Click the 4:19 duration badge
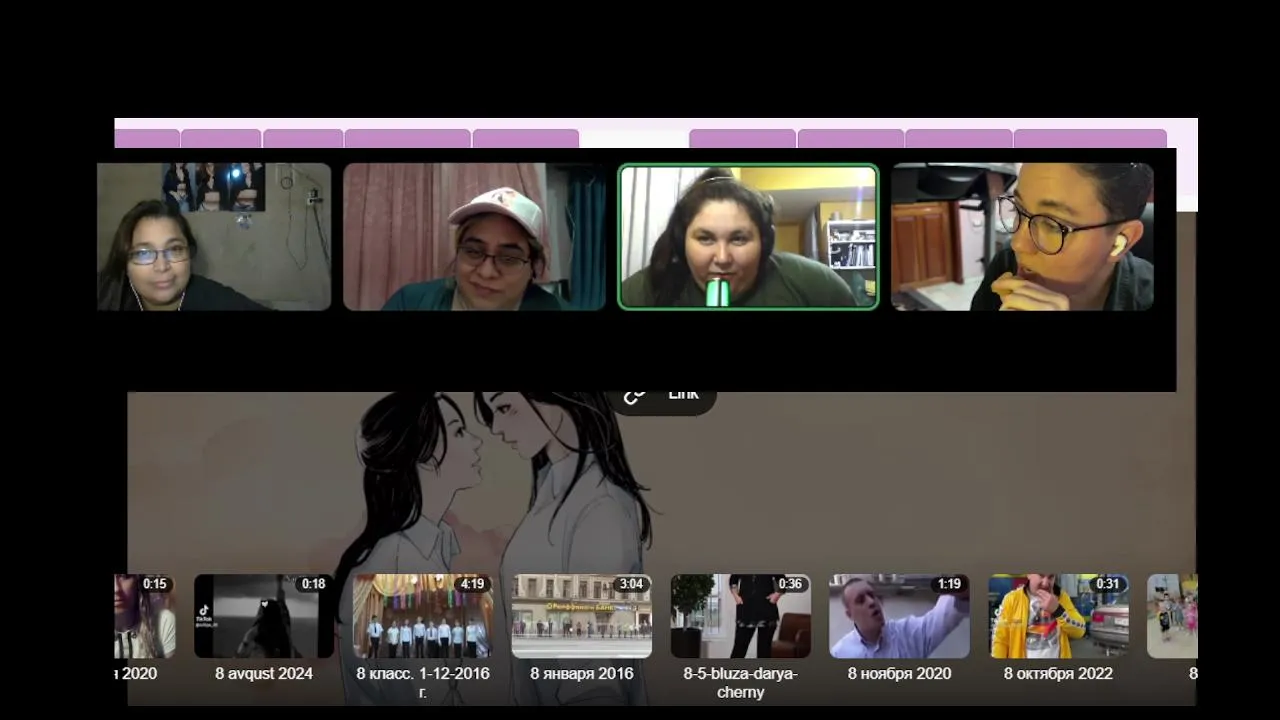The height and width of the screenshot is (720, 1280). (472, 584)
